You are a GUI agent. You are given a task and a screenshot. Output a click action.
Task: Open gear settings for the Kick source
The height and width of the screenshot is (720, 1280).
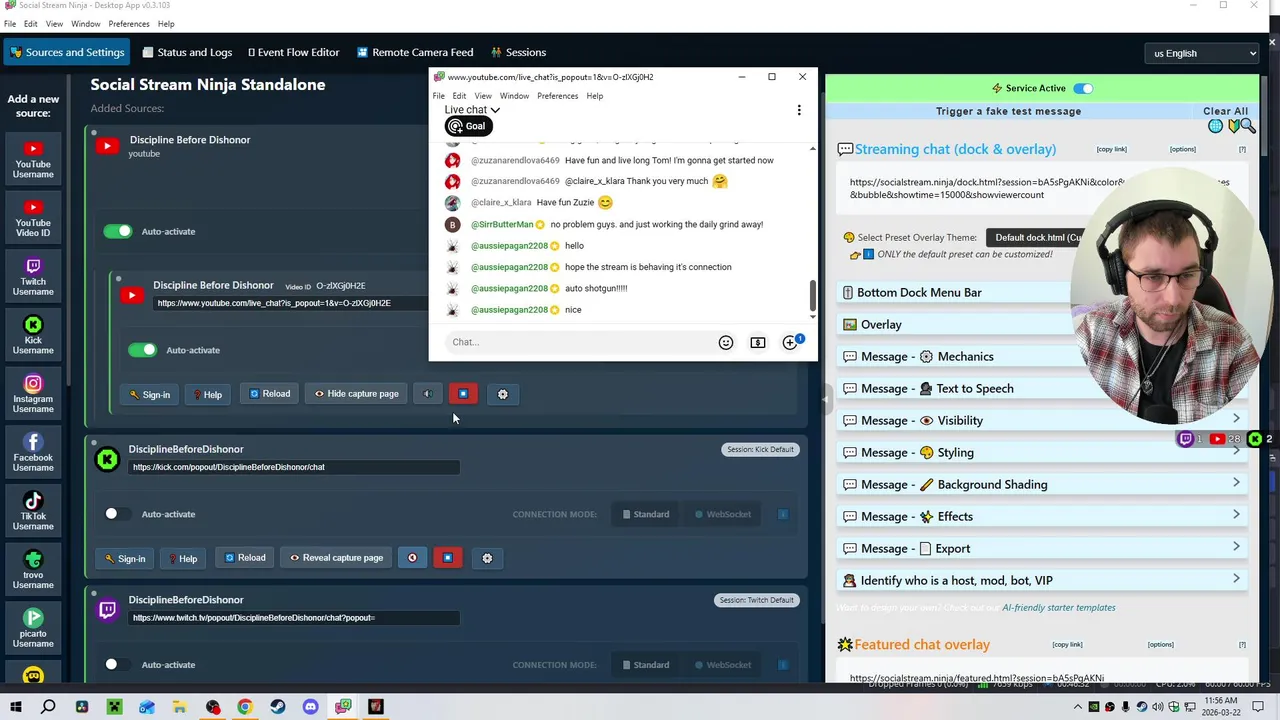click(x=487, y=558)
